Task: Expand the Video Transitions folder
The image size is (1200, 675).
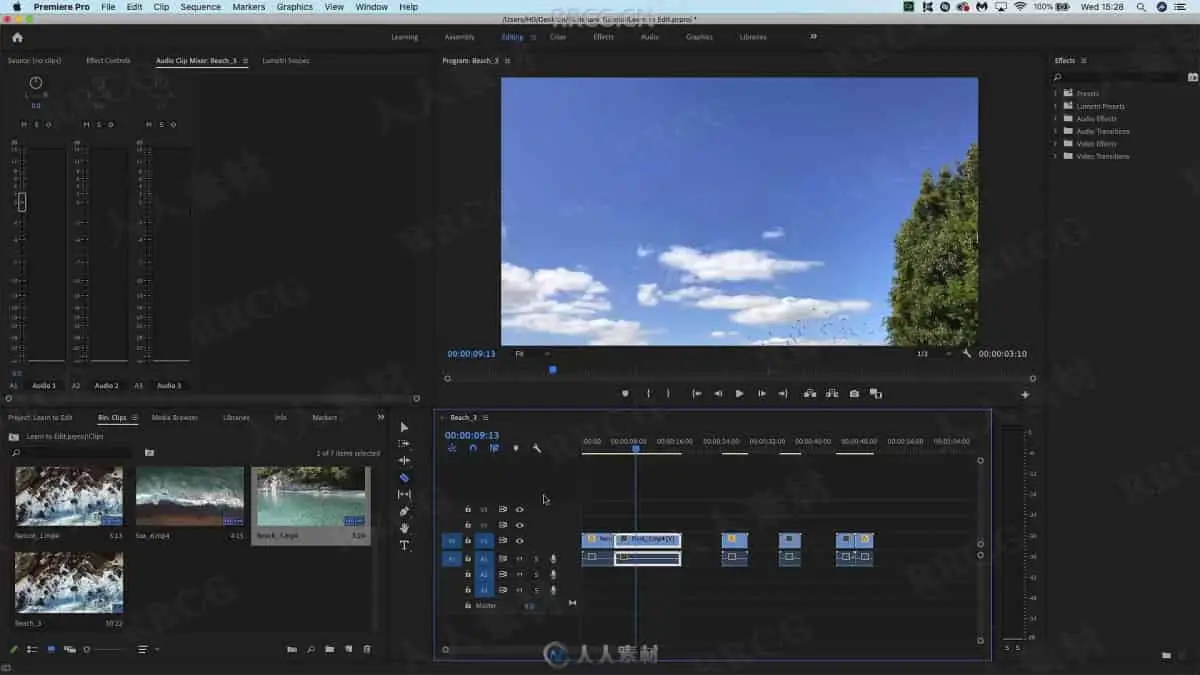Action: pos(1055,156)
